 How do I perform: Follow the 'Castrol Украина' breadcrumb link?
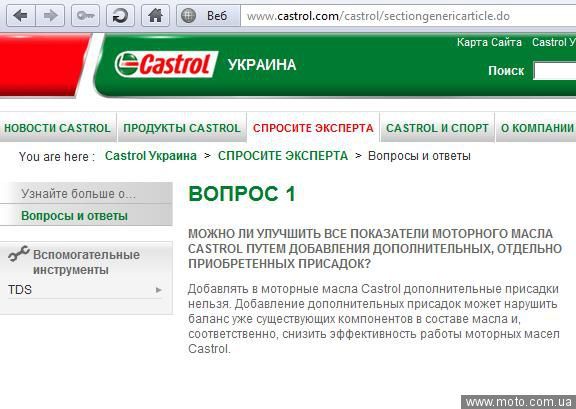pyautogui.click(x=151, y=156)
